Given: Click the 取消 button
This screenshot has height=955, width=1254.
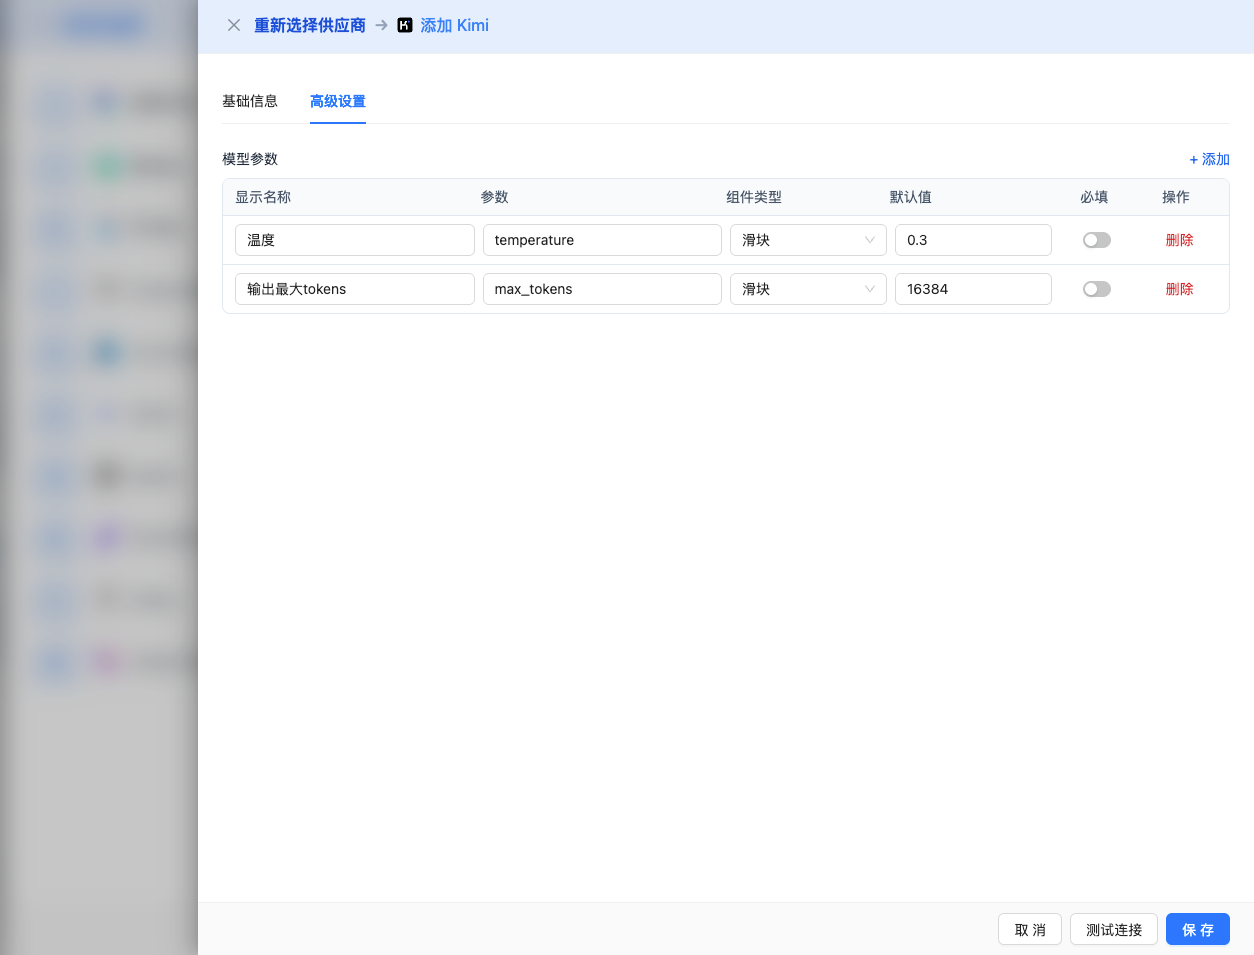Looking at the screenshot, I should click(1029, 929).
